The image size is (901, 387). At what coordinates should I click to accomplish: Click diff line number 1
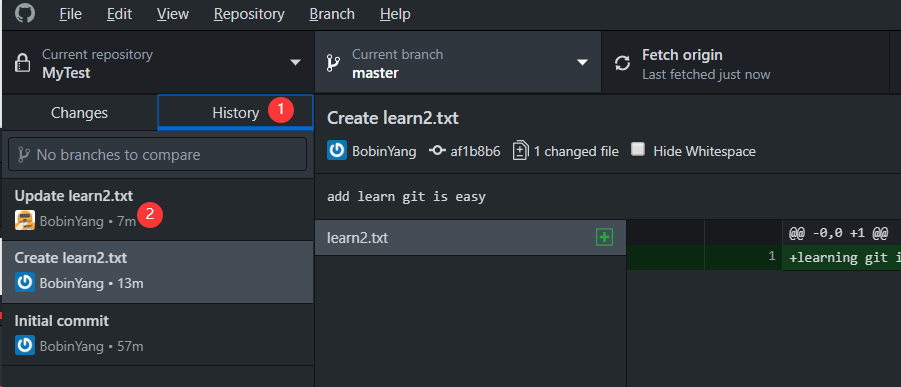pos(773,256)
